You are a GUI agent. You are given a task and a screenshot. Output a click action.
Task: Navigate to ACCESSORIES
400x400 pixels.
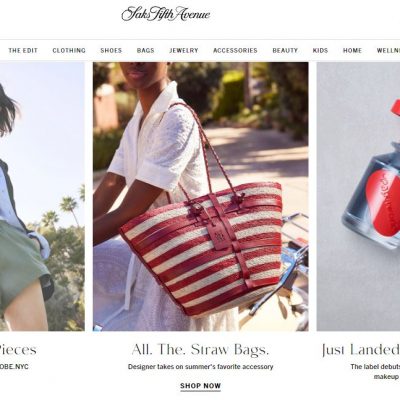[x=235, y=51]
